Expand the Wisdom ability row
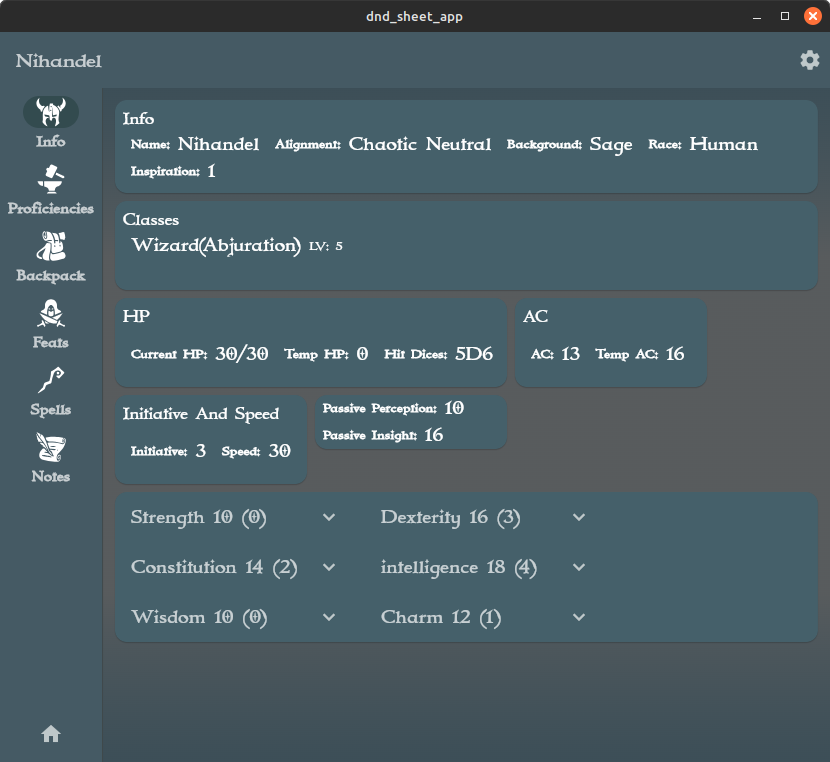This screenshot has width=830, height=762. point(329,617)
